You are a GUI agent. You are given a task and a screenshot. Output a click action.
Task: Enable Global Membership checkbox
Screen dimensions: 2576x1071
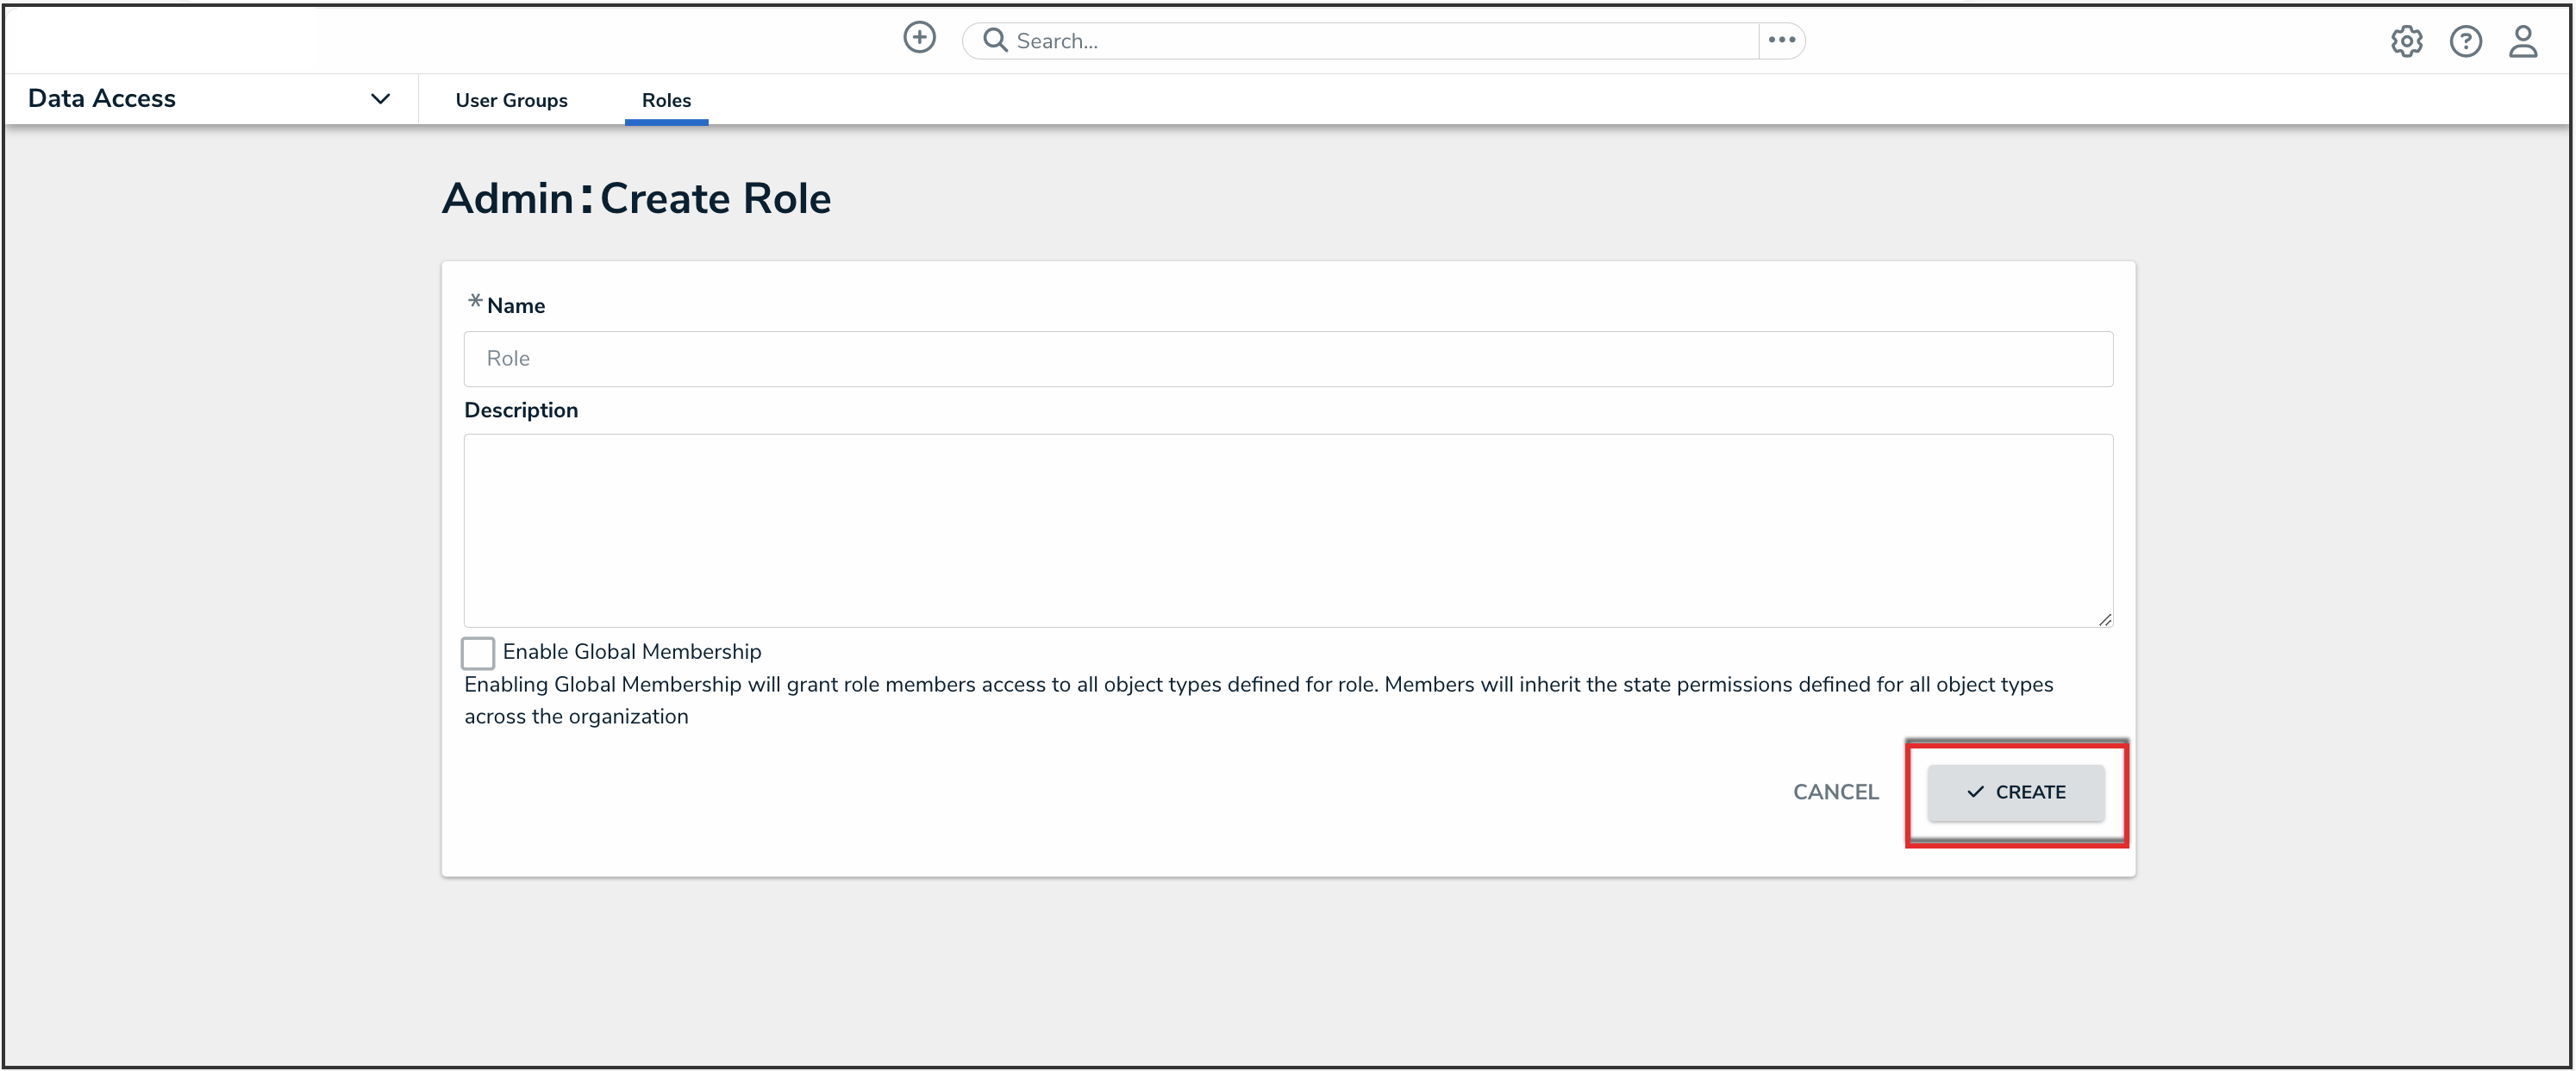click(478, 653)
